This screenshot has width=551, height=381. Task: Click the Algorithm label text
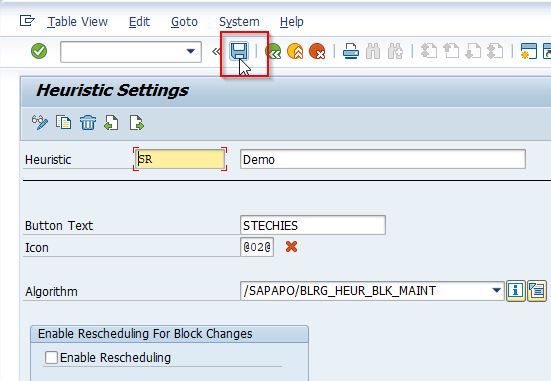[51, 291]
